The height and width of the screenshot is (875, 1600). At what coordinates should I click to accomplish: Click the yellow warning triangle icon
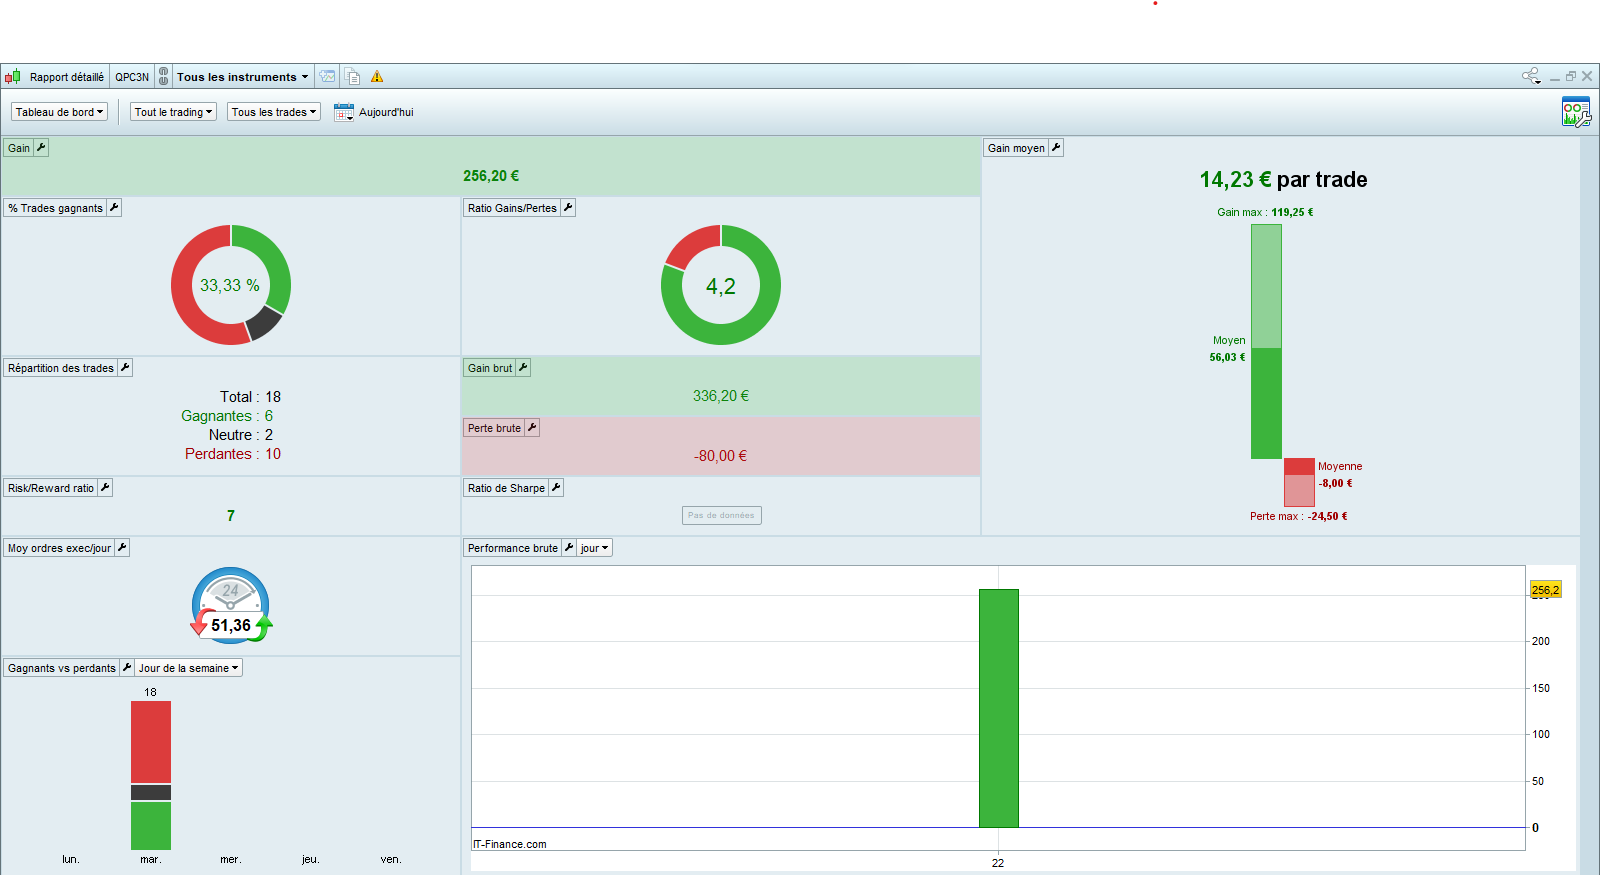pos(377,77)
